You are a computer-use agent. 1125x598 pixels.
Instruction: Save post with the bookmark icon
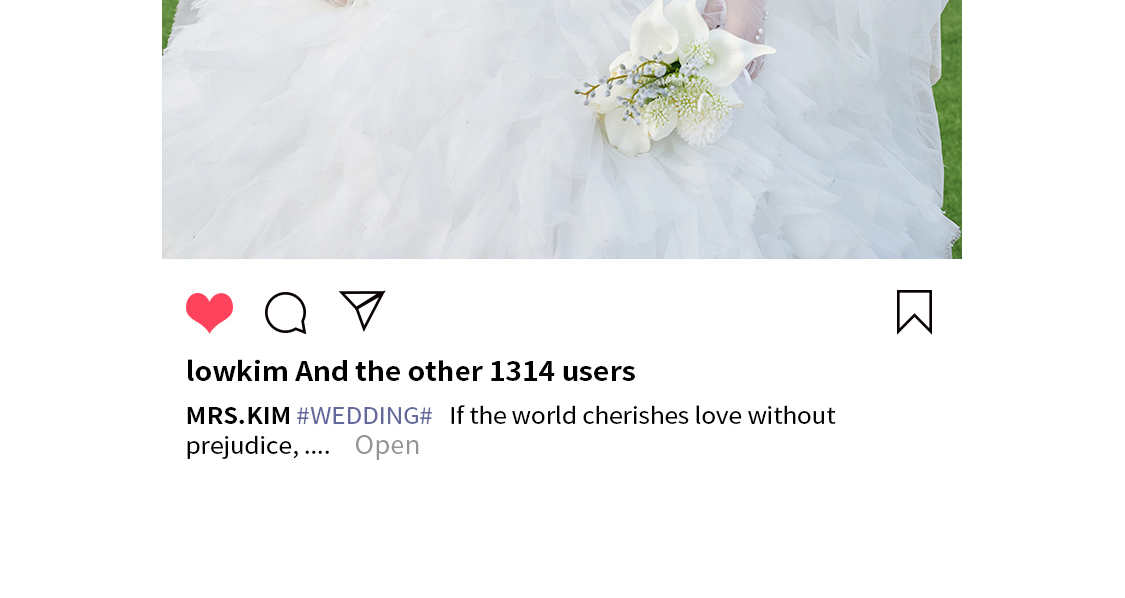pyautogui.click(x=914, y=312)
